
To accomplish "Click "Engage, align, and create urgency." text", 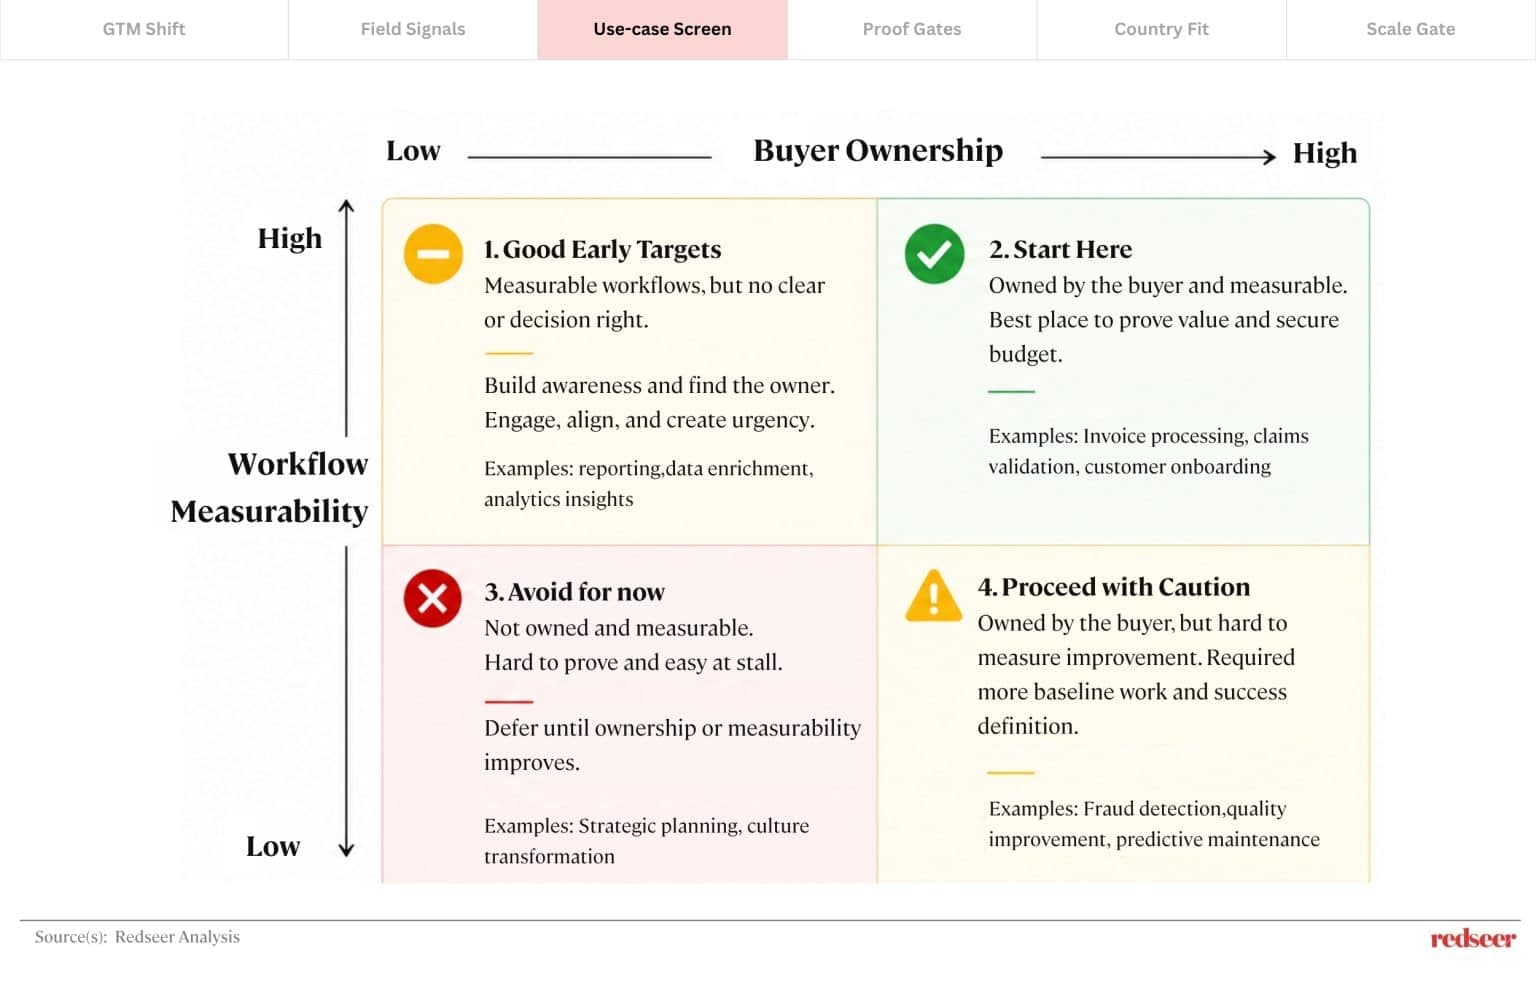I will 649,420.
